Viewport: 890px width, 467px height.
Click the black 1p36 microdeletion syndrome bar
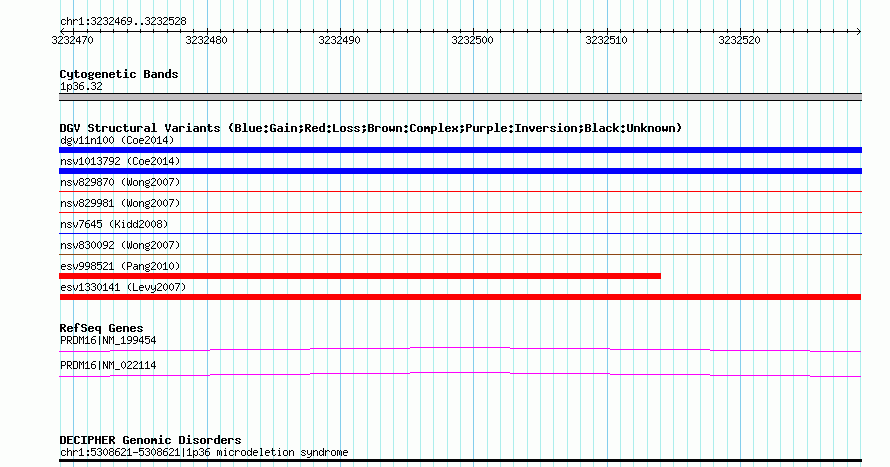pos(460,461)
